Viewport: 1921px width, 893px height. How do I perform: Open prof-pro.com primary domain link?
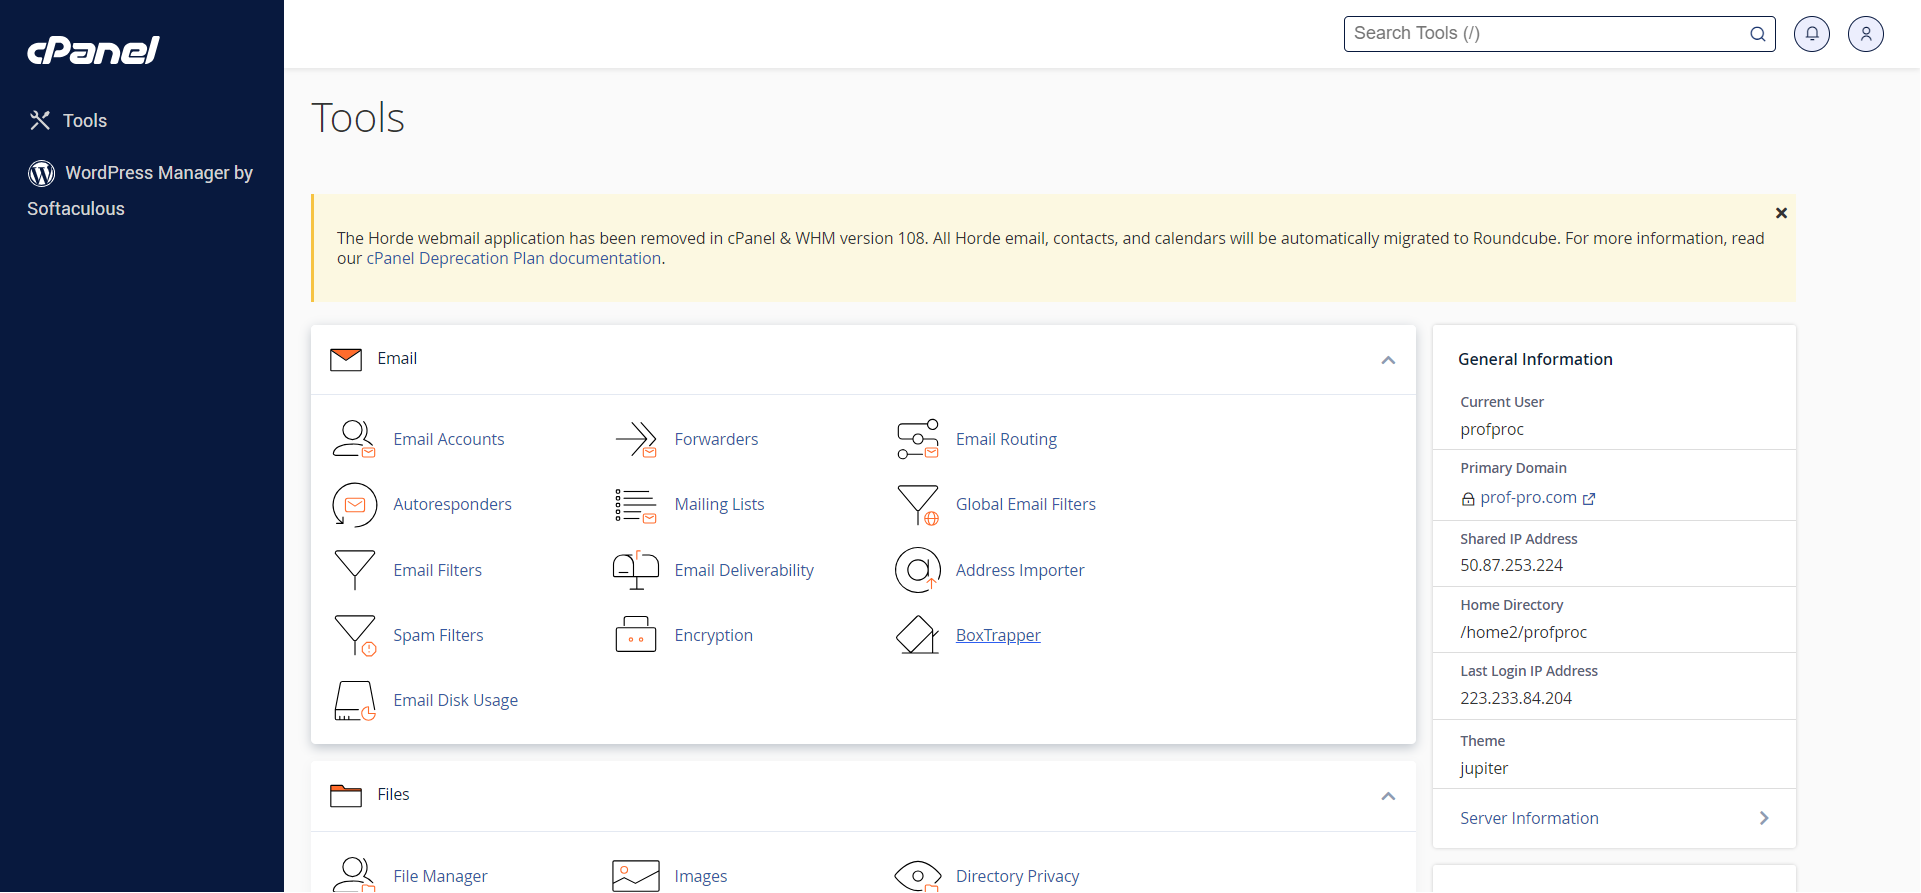pos(1528,498)
